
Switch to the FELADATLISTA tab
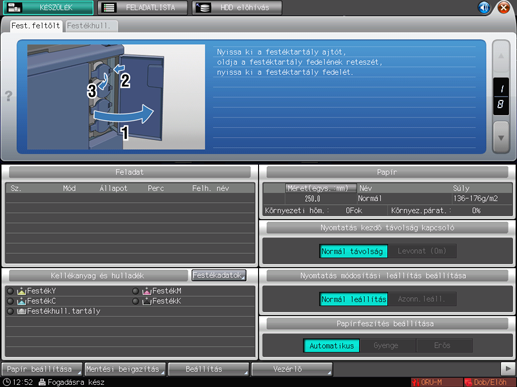click(x=143, y=7)
